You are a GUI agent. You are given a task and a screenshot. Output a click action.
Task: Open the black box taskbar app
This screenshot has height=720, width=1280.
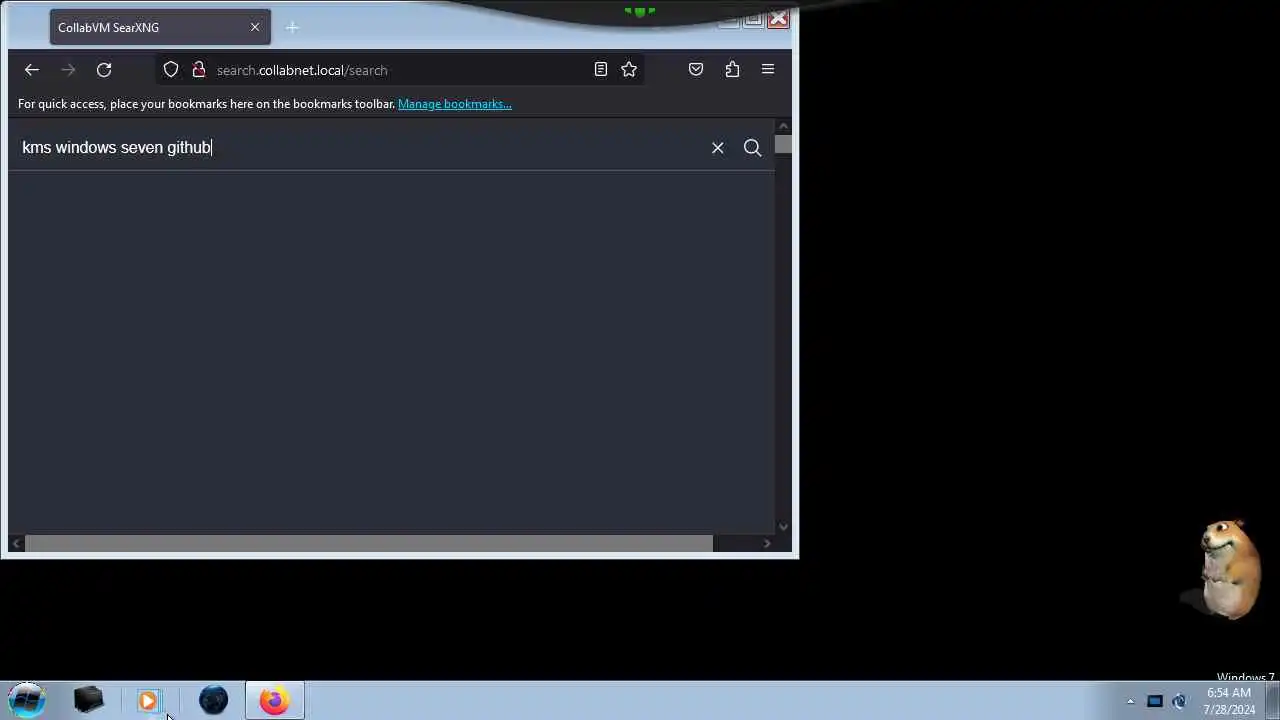[x=89, y=700]
